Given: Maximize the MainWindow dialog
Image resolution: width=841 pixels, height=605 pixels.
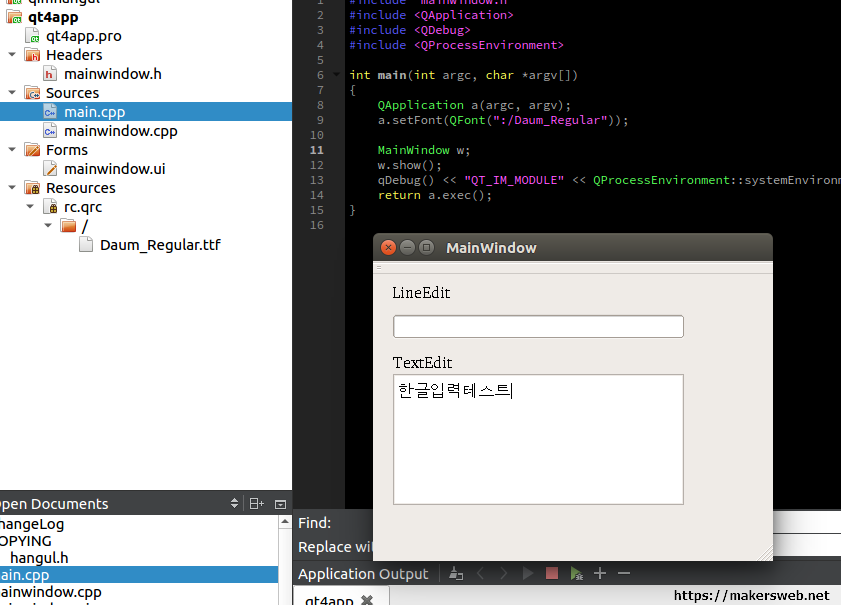Looking at the screenshot, I should (x=426, y=247).
